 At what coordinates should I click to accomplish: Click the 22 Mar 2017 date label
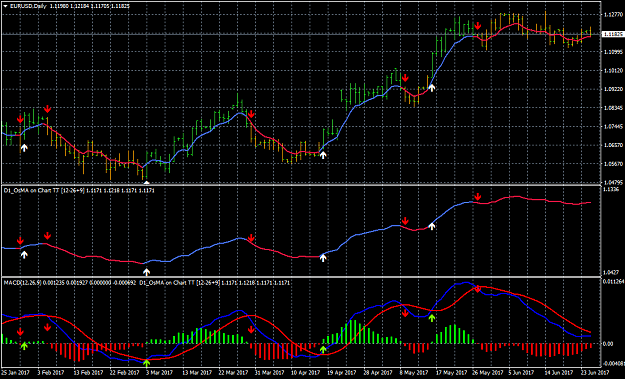[x=233, y=373]
